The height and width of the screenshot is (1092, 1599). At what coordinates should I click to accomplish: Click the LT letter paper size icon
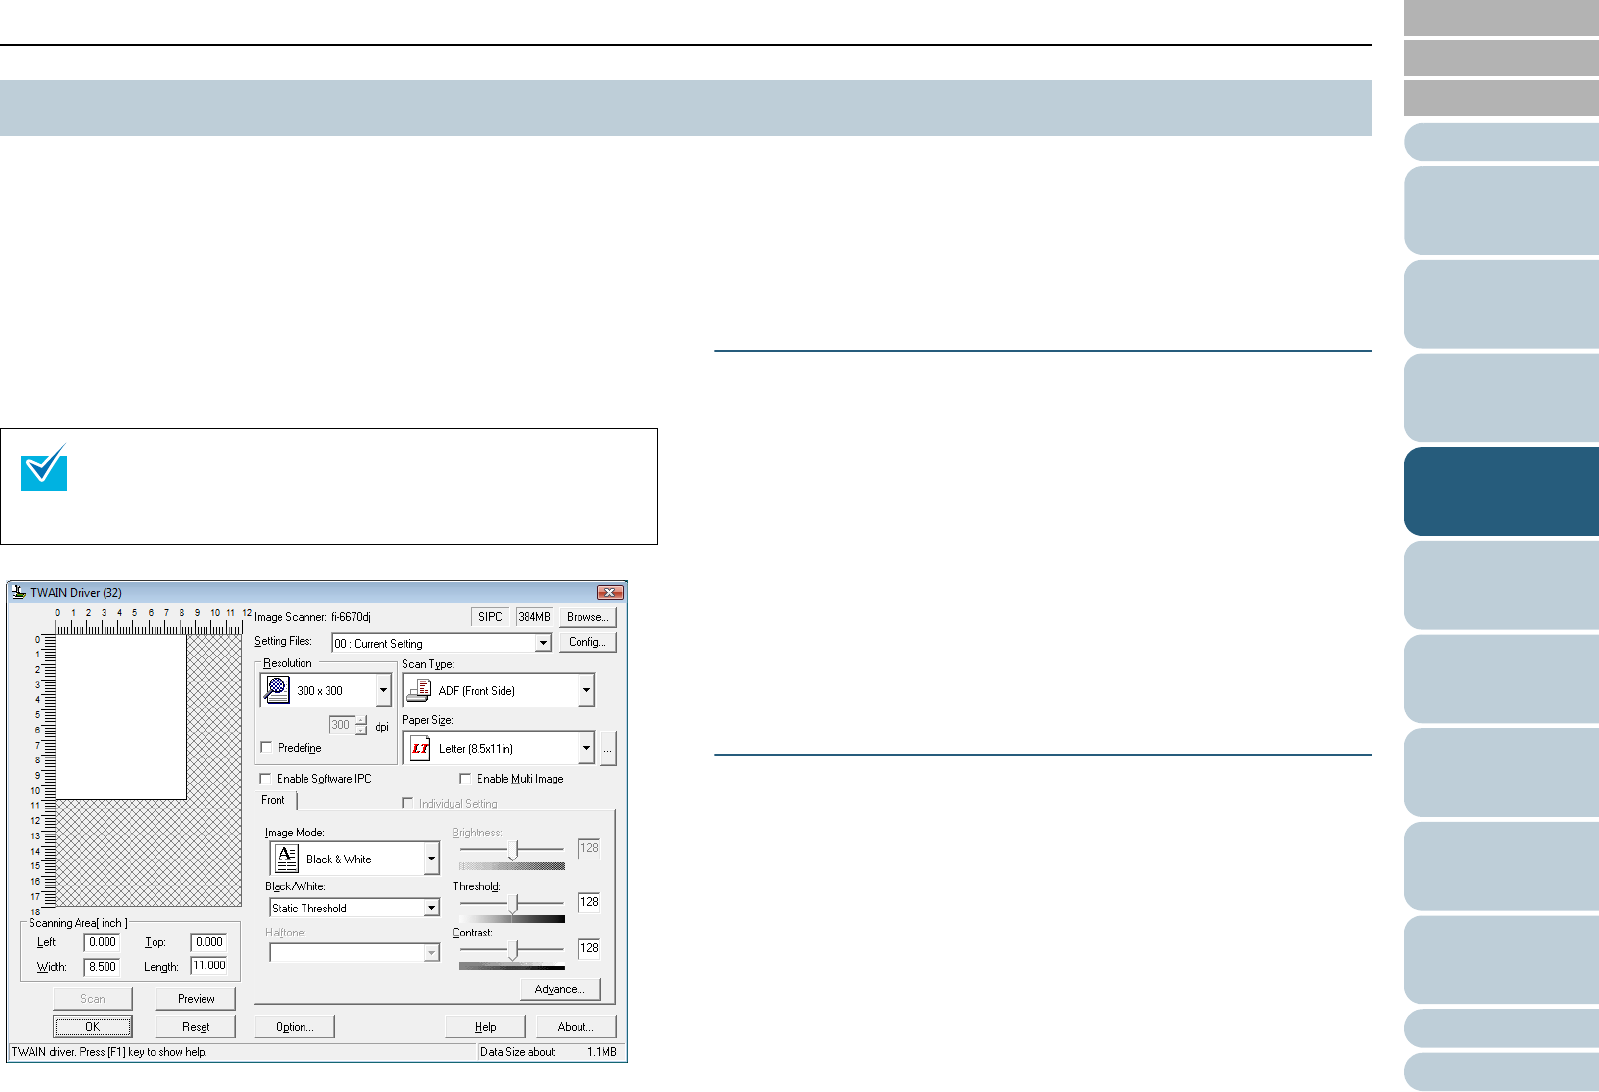point(420,748)
